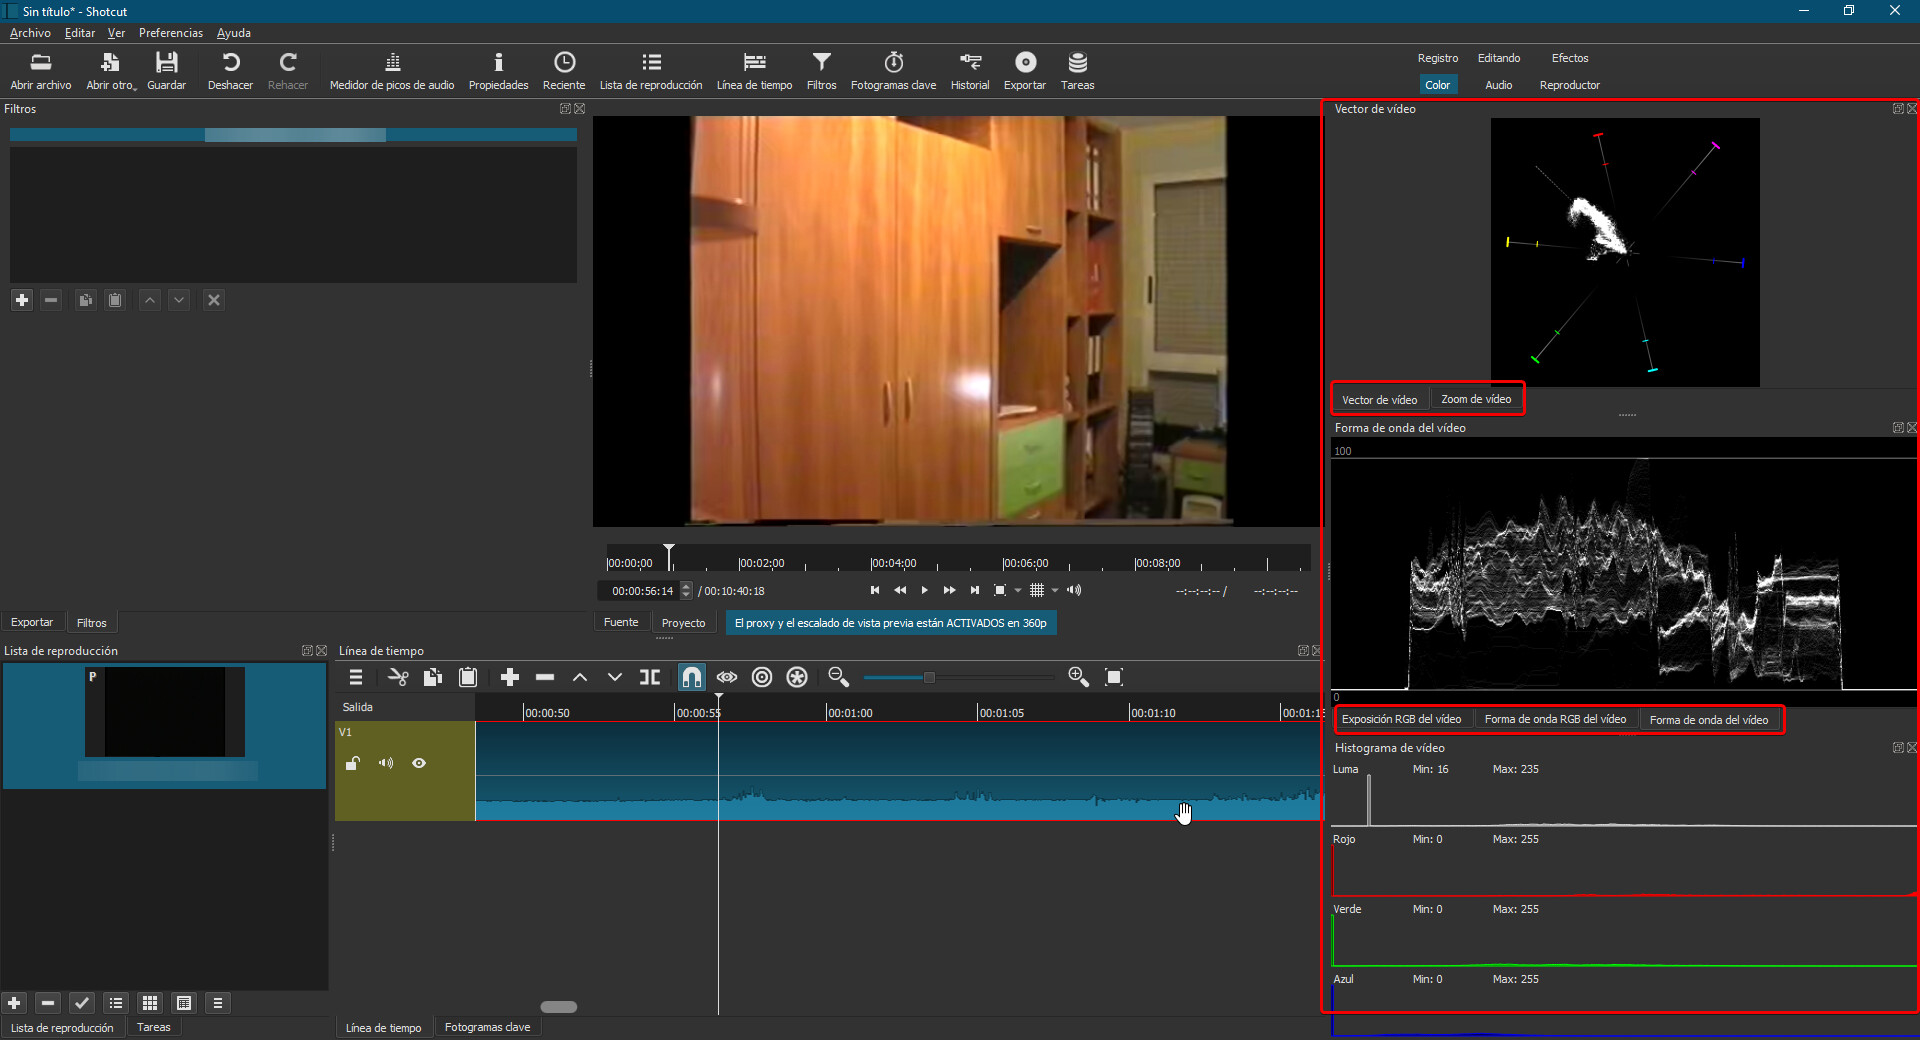1920x1040 pixels.
Task: Click the timeline zoom-in magnifier
Action: (1078, 677)
